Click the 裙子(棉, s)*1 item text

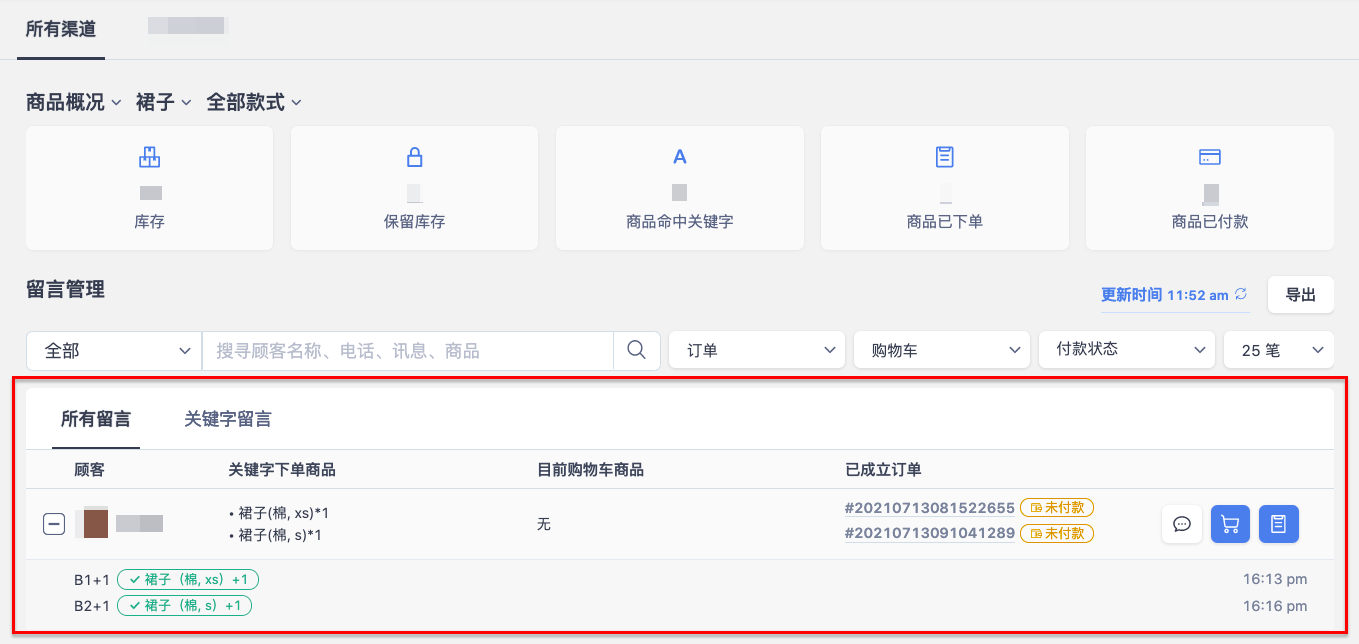point(280,535)
